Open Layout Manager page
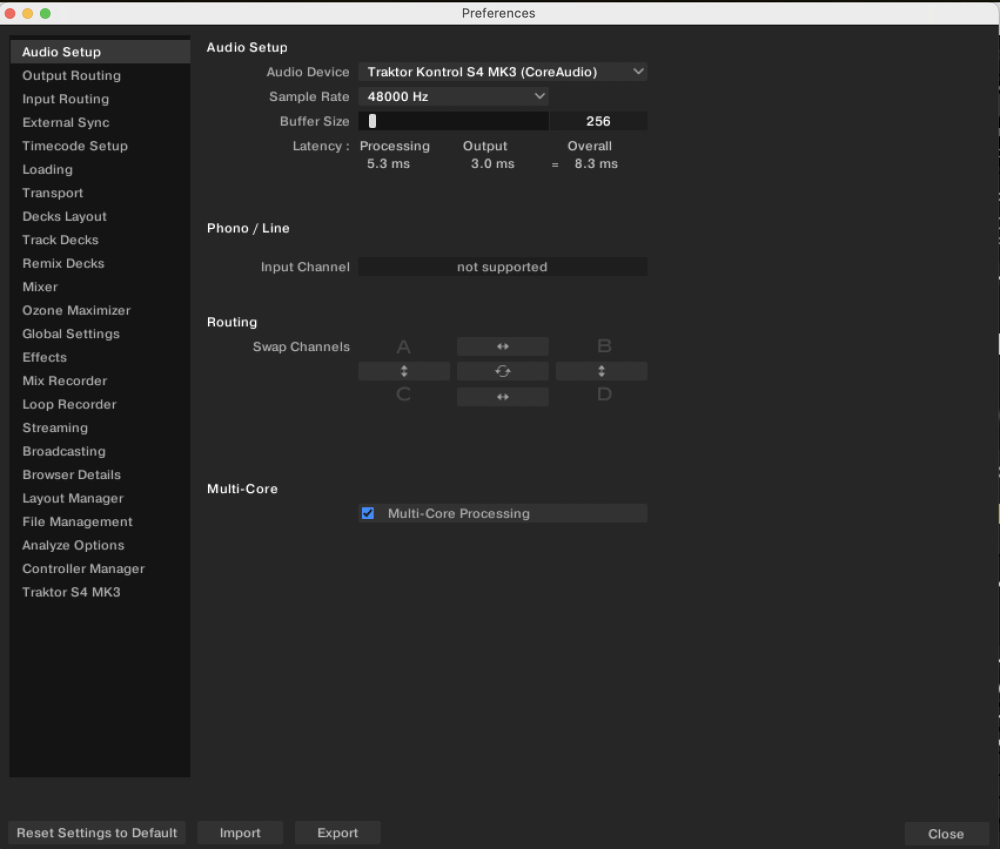1000x849 pixels. [x=100, y=498]
